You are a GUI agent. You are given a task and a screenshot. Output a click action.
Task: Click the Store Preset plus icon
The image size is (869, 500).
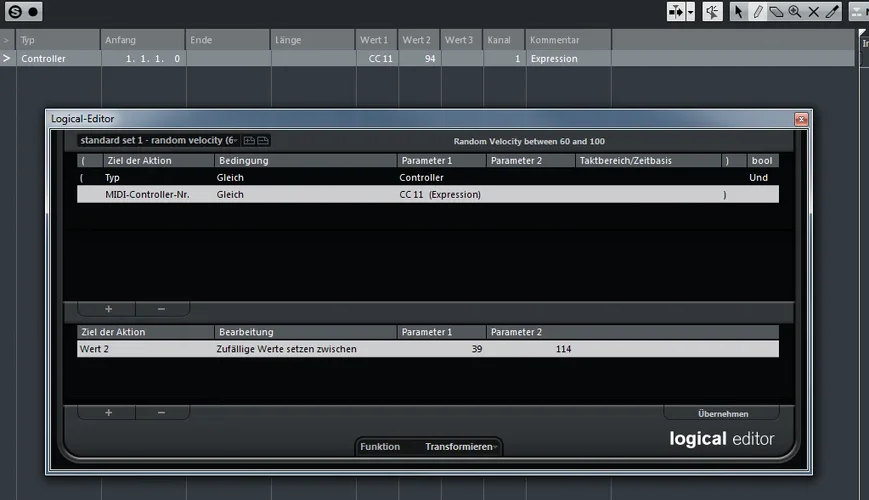(249, 141)
